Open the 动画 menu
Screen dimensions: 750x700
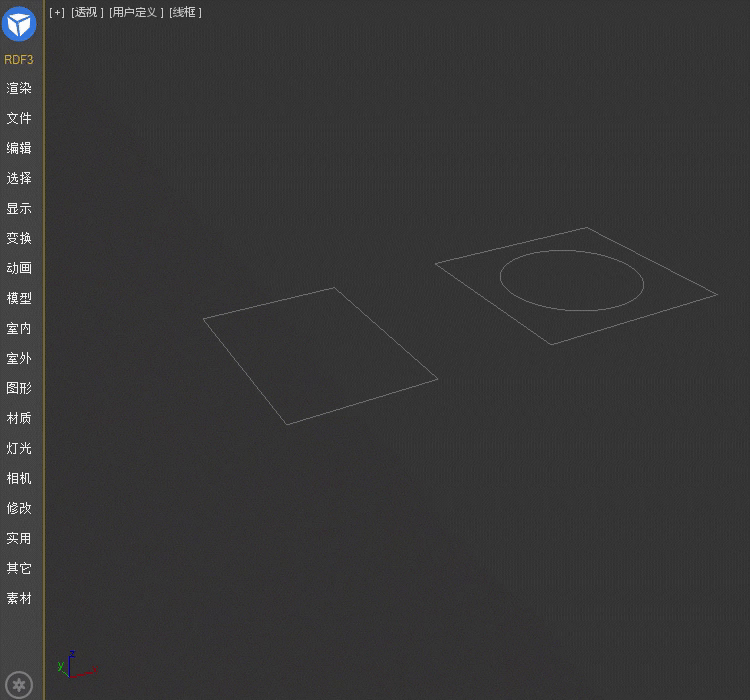point(19,268)
